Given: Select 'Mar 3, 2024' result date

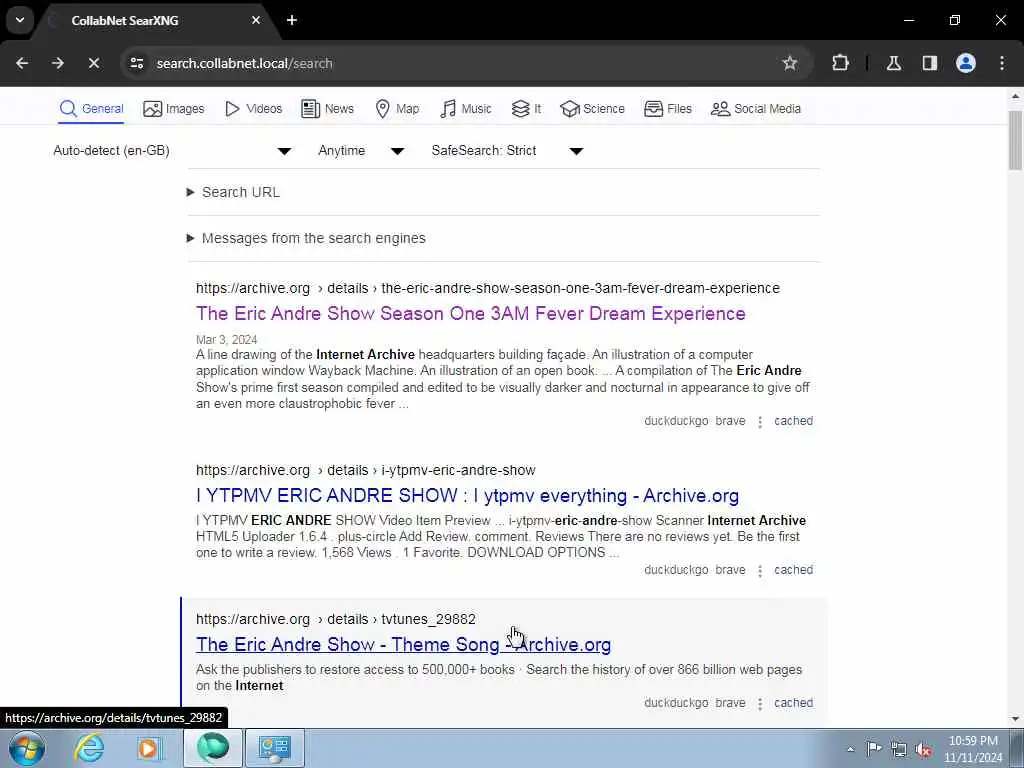Looking at the screenshot, I should coord(227,340).
